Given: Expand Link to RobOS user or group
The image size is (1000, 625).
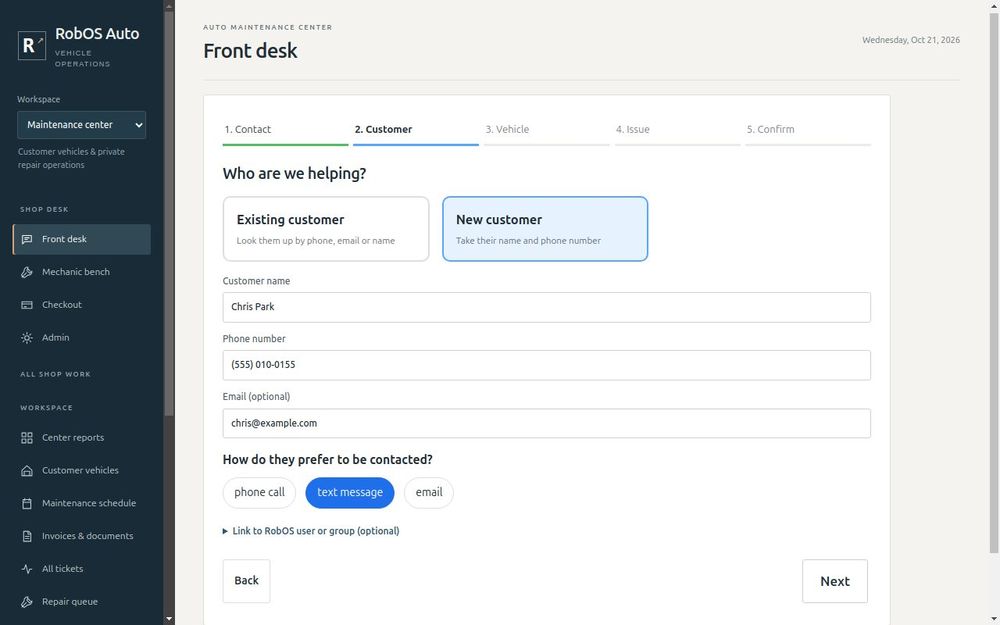Looking at the screenshot, I should tap(311, 531).
